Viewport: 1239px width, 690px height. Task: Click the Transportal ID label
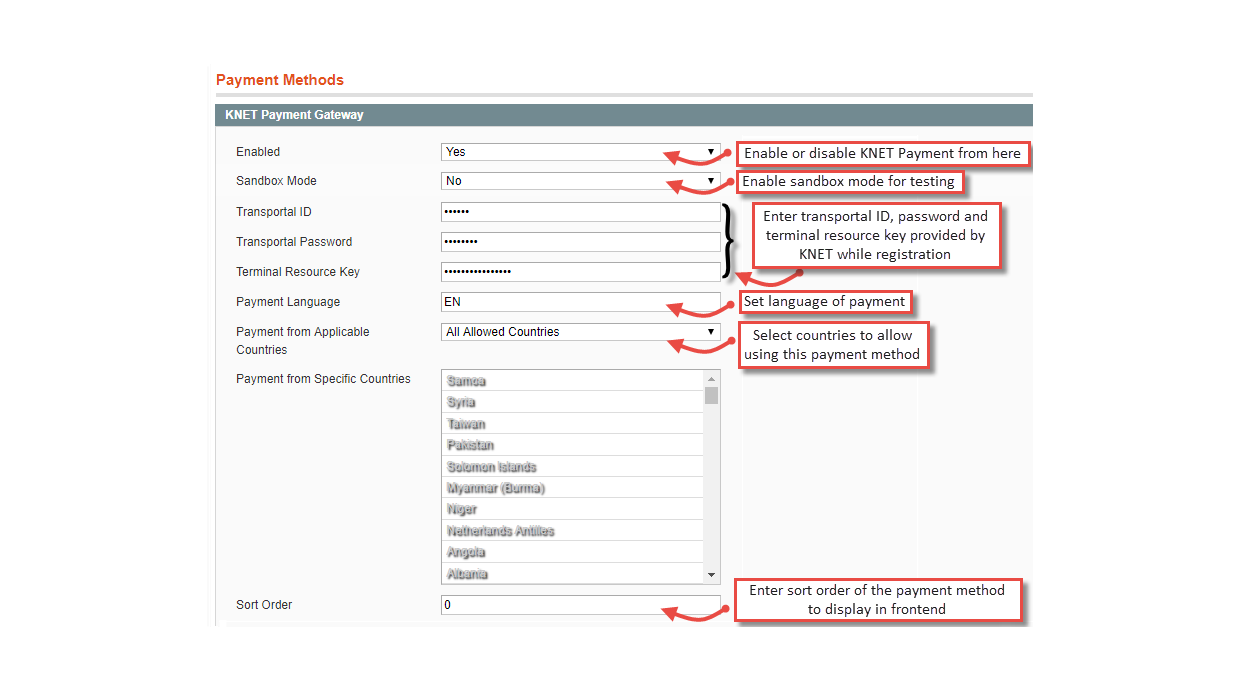point(274,212)
